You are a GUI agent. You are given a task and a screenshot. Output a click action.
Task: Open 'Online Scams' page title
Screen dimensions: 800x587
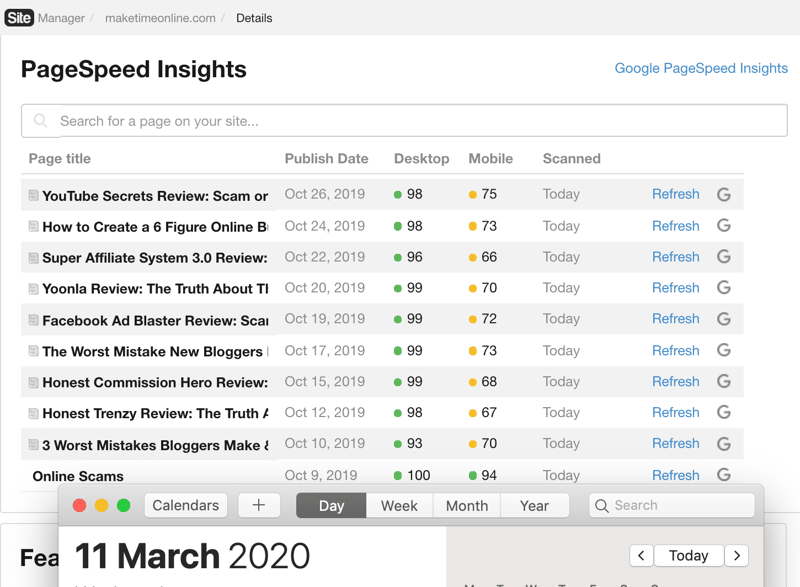(x=78, y=476)
